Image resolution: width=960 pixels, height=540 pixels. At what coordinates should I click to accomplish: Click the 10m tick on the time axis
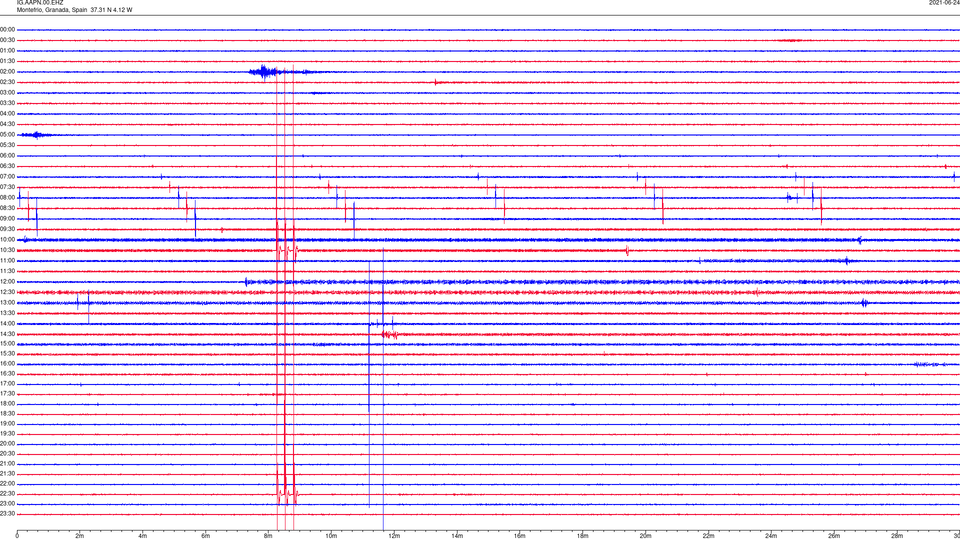click(x=331, y=536)
